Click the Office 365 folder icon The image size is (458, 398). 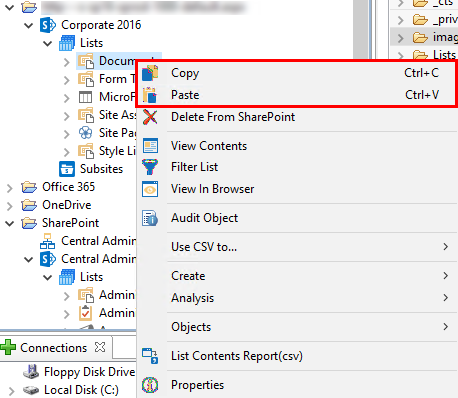[x=29, y=187]
